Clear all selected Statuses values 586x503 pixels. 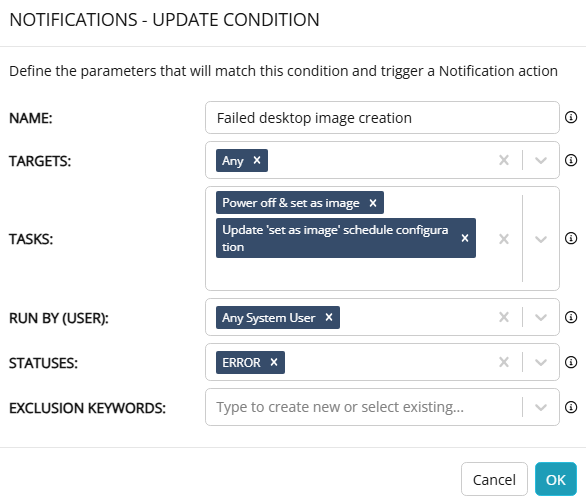pos(504,362)
